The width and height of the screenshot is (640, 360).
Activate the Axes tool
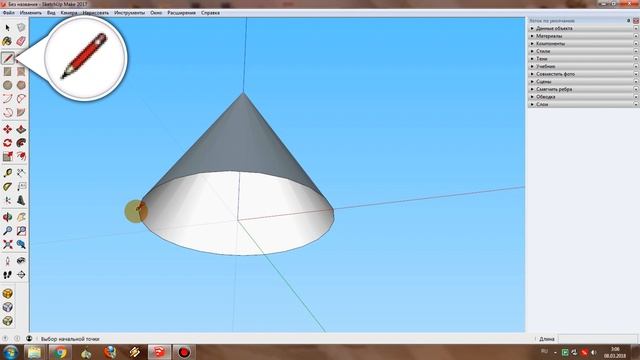(7, 200)
